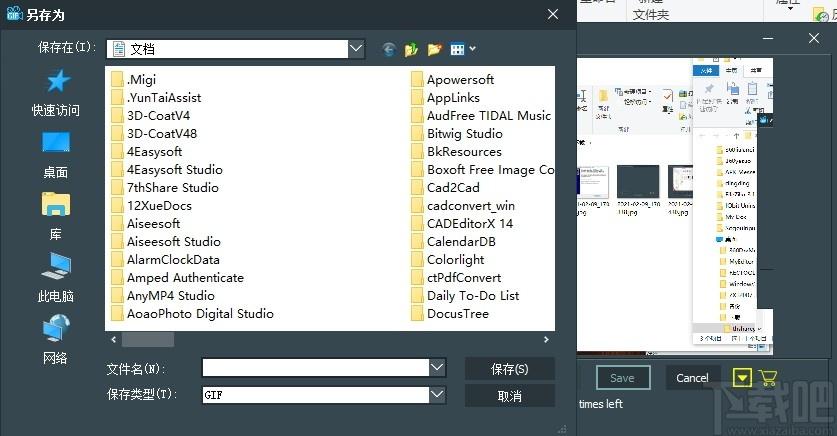Open Libraries (库) location
Viewport: 837px width, 436px height.
point(56,217)
